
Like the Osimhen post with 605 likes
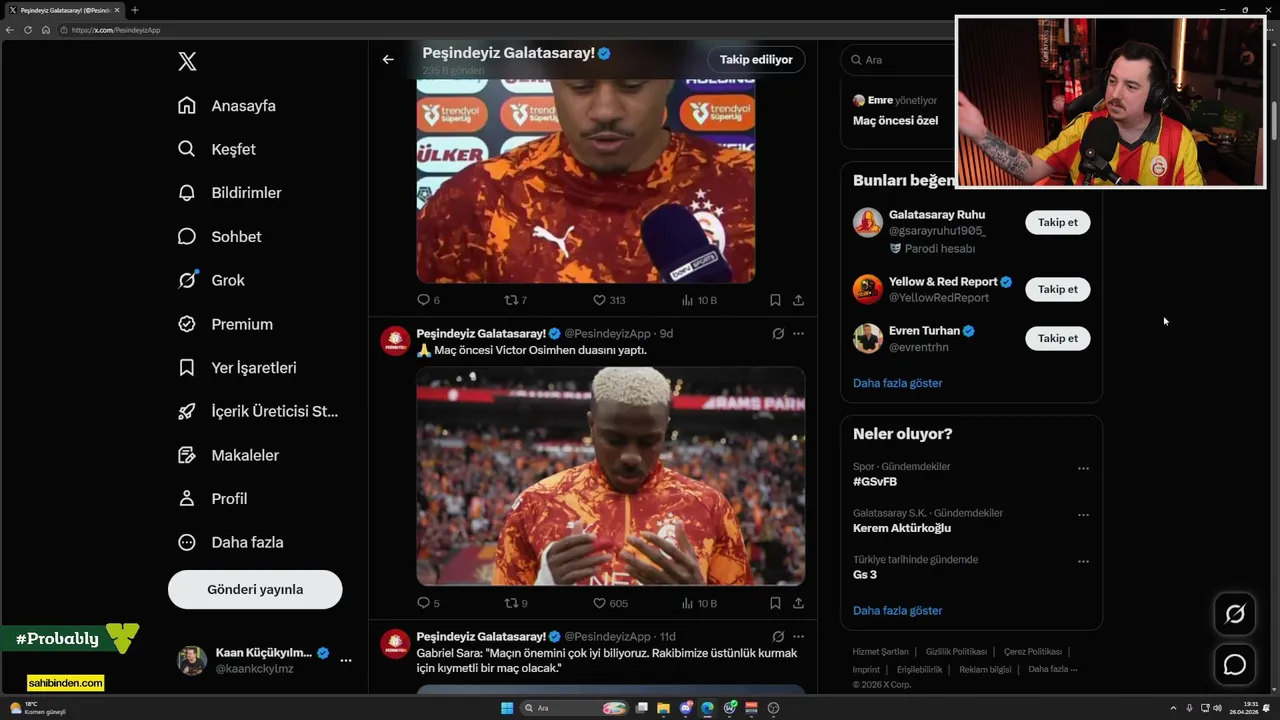610,603
